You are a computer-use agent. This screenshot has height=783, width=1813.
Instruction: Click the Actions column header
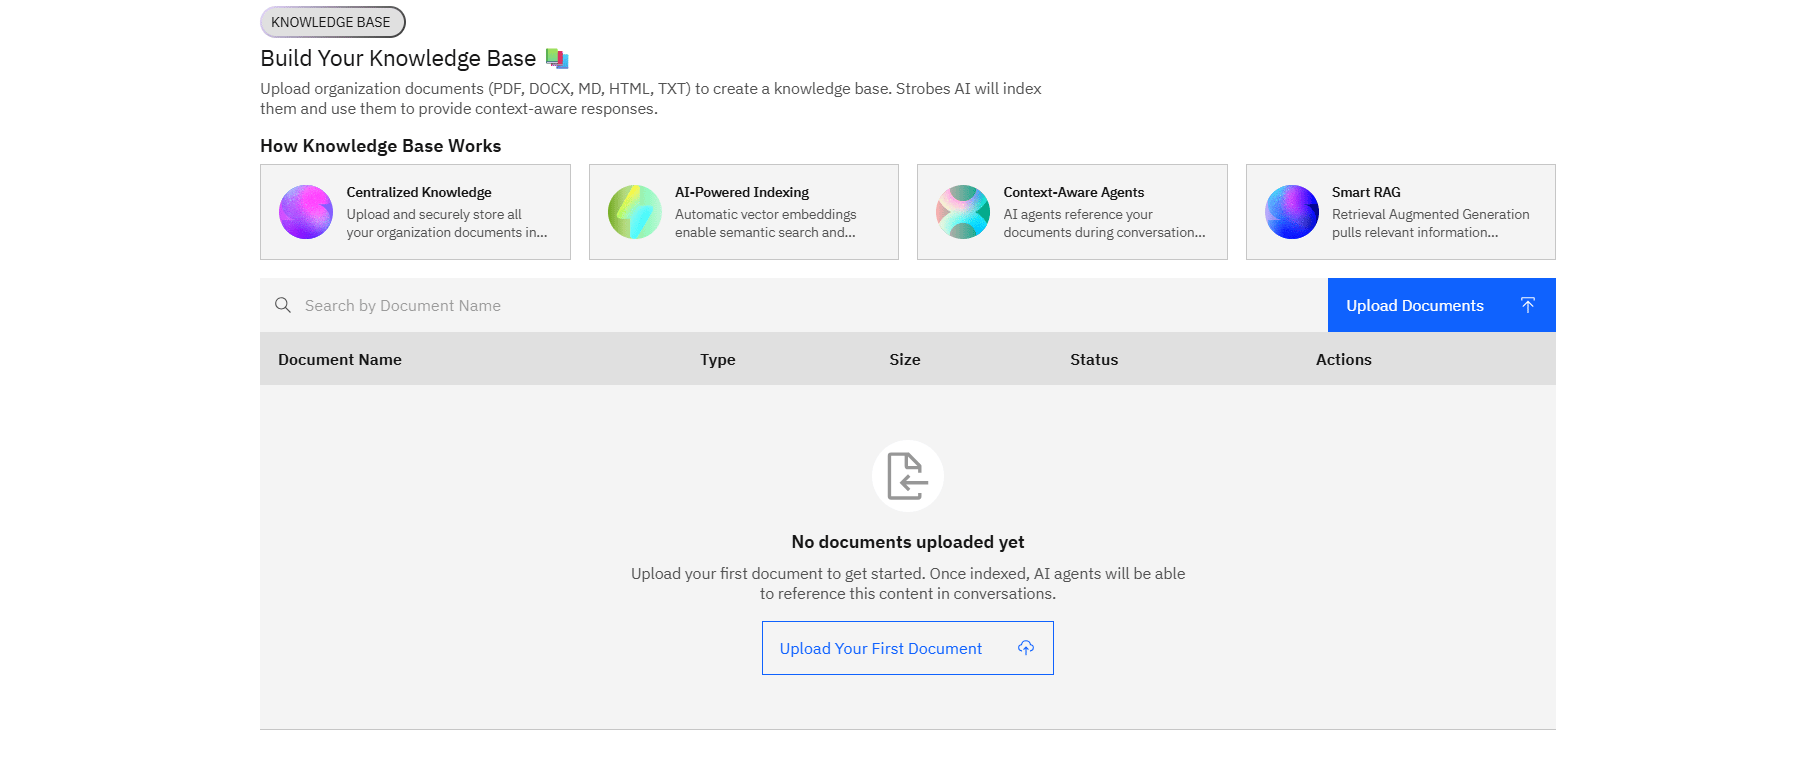click(x=1344, y=360)
